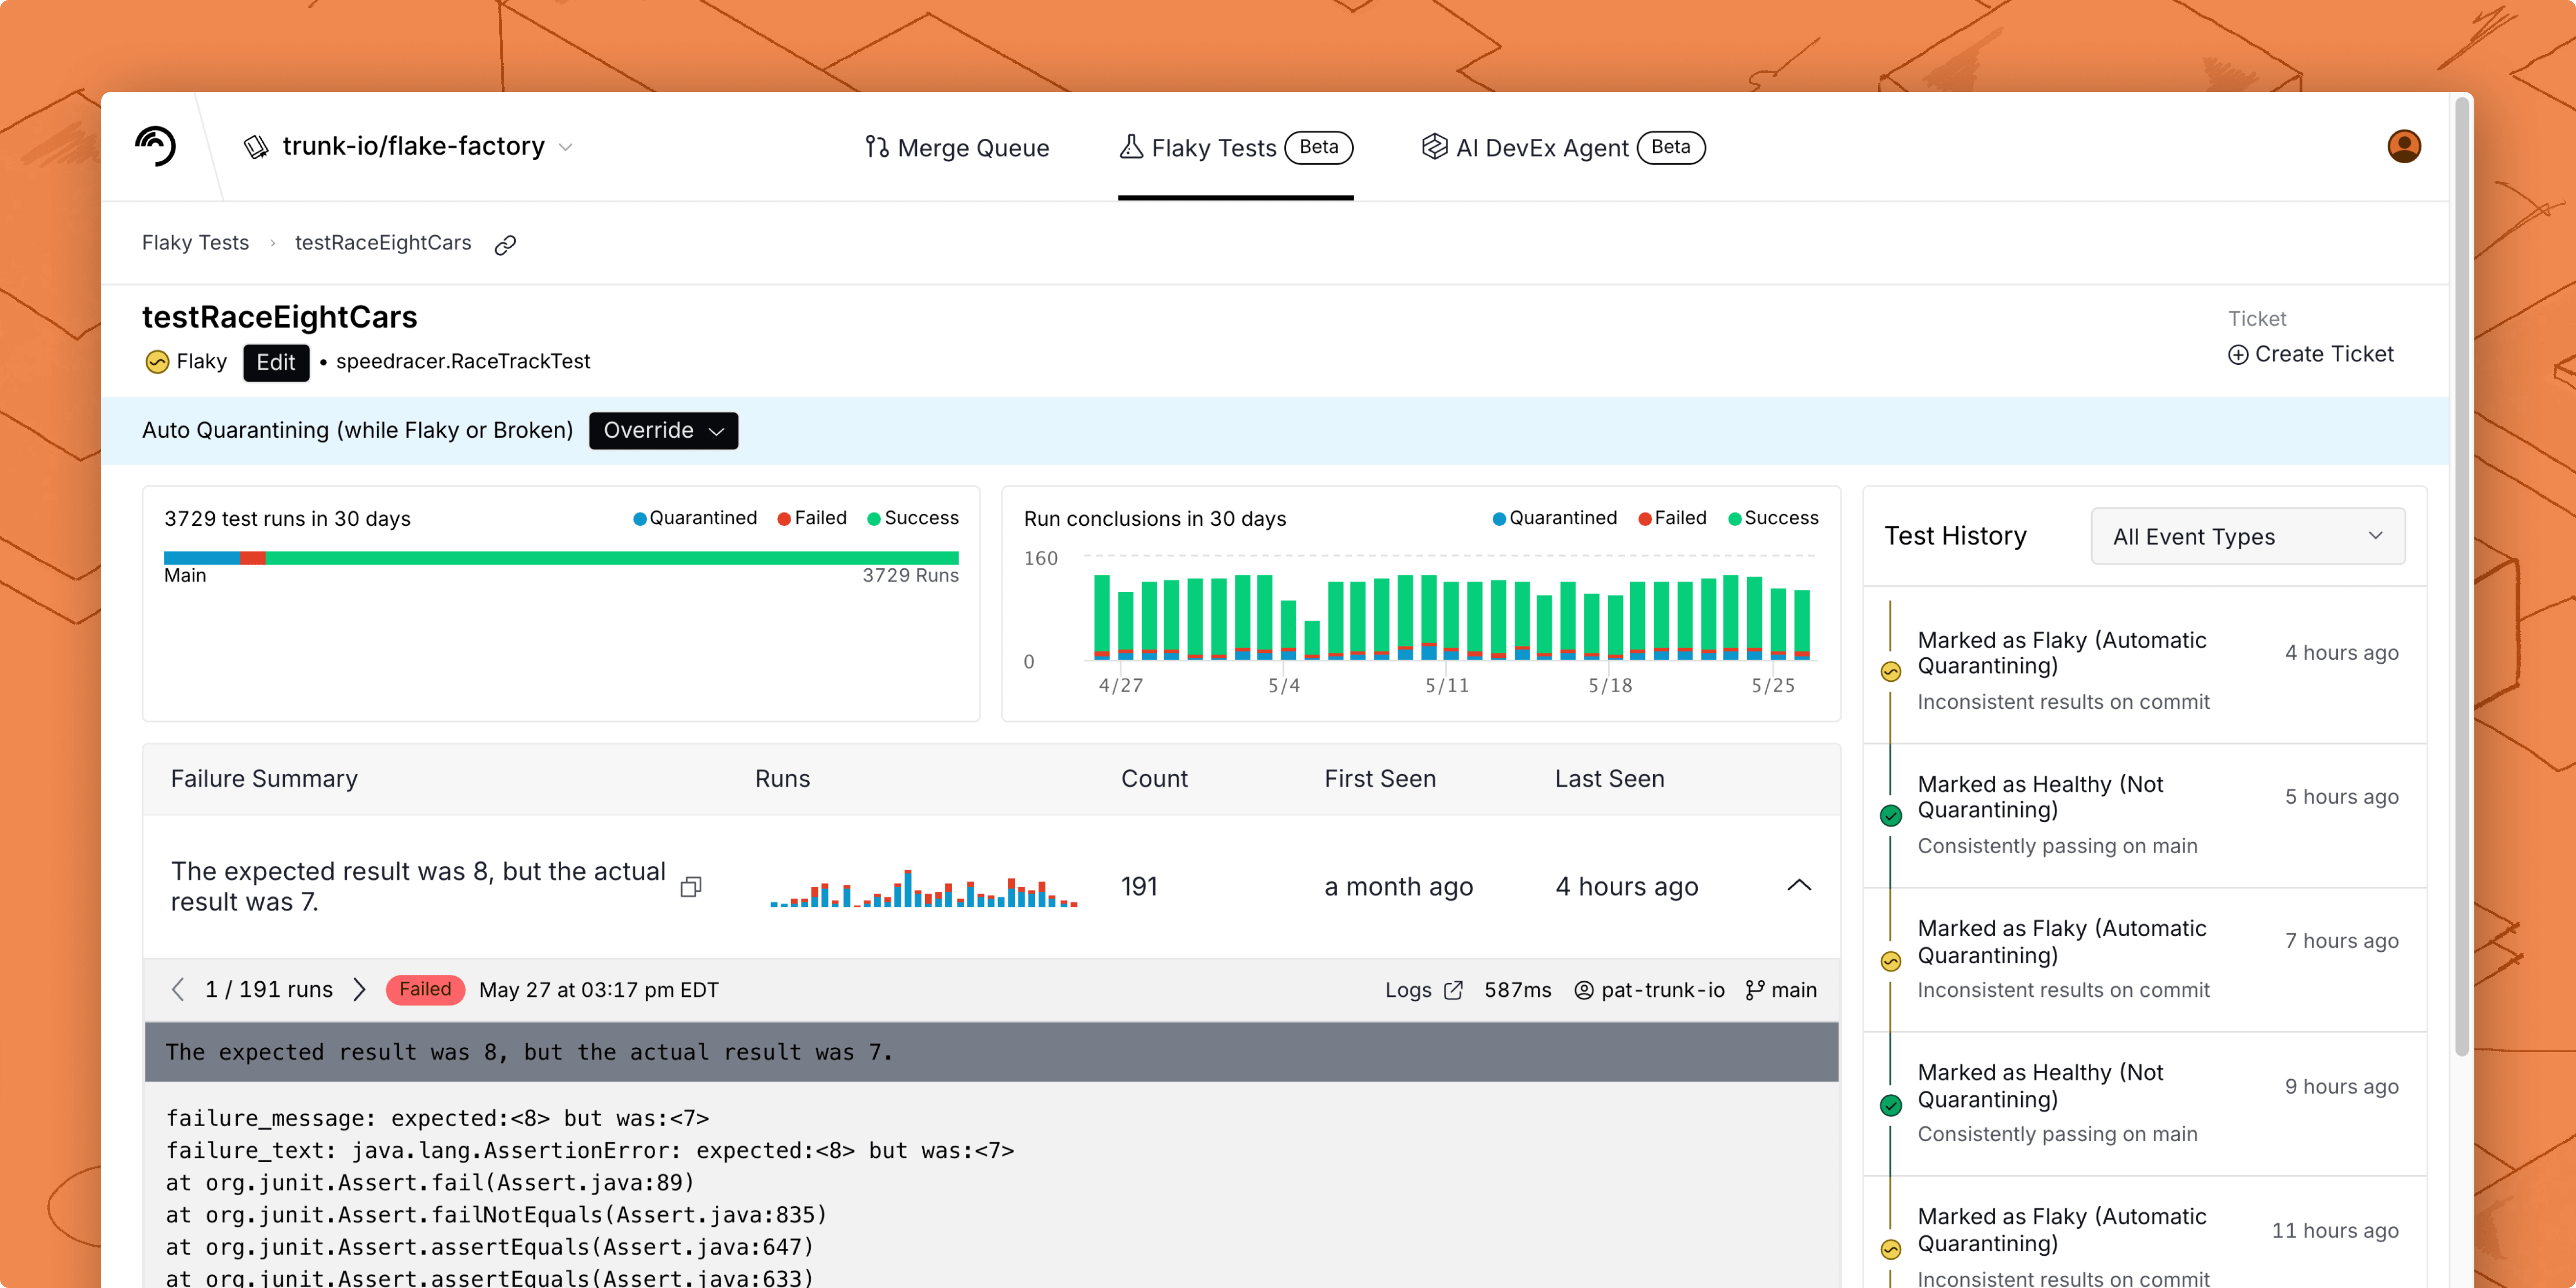Open the Override quarantine dropdown

663,431
